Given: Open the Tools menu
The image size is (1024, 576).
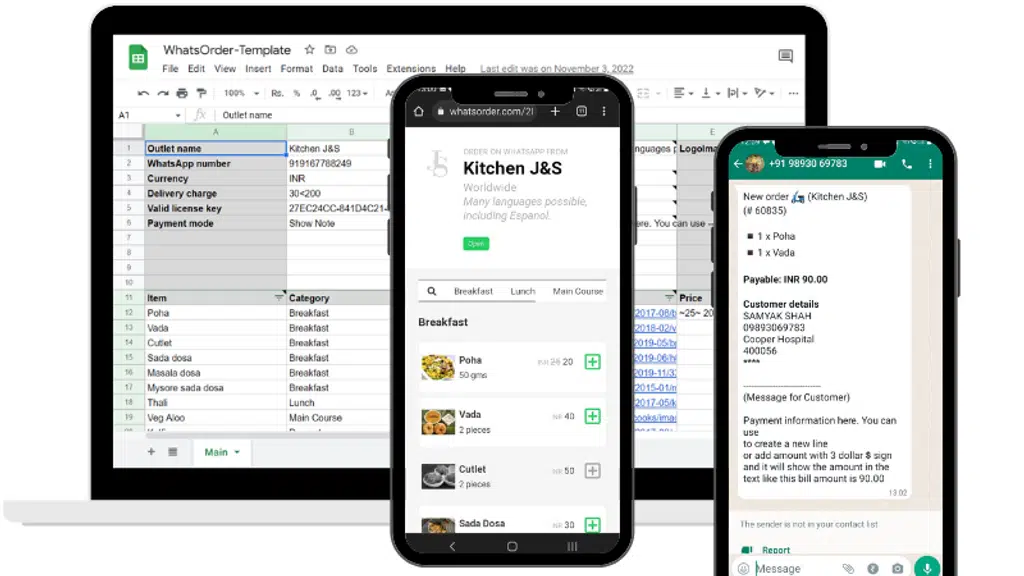Looking at the screenshot, I should pyautogui.click(x=364, y=69).
